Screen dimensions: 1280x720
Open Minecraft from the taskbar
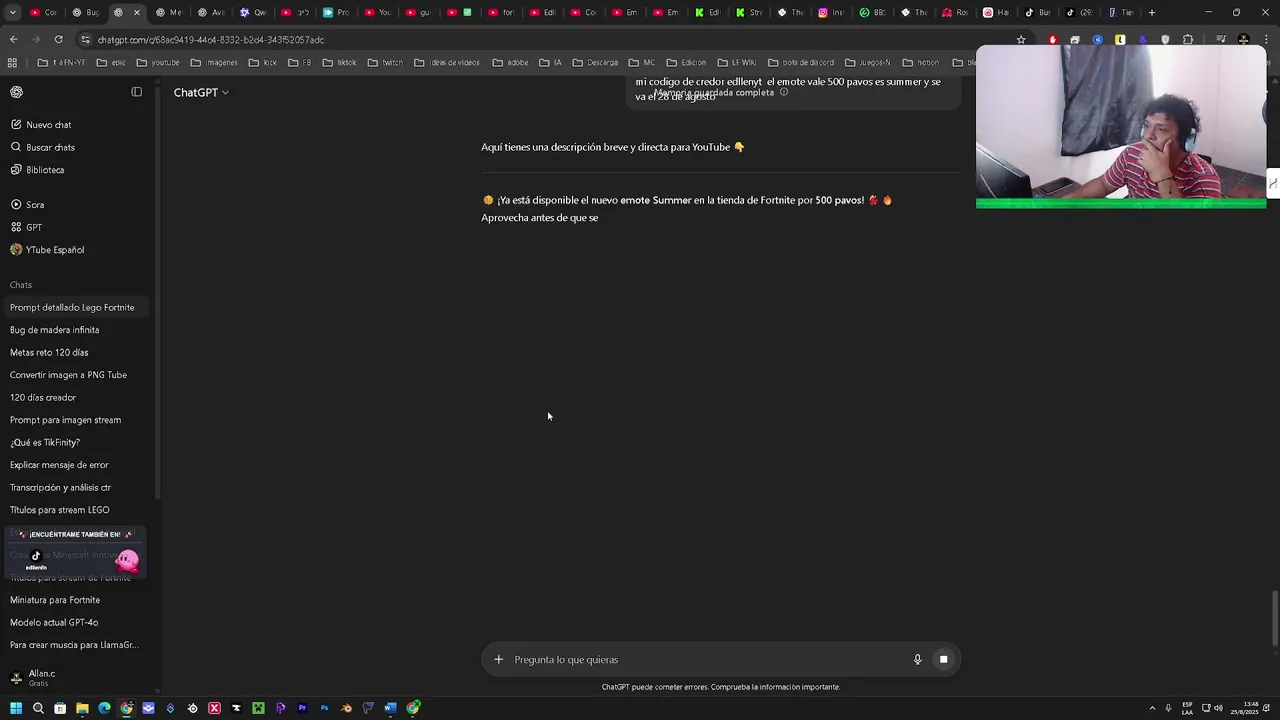coord(258,708)
